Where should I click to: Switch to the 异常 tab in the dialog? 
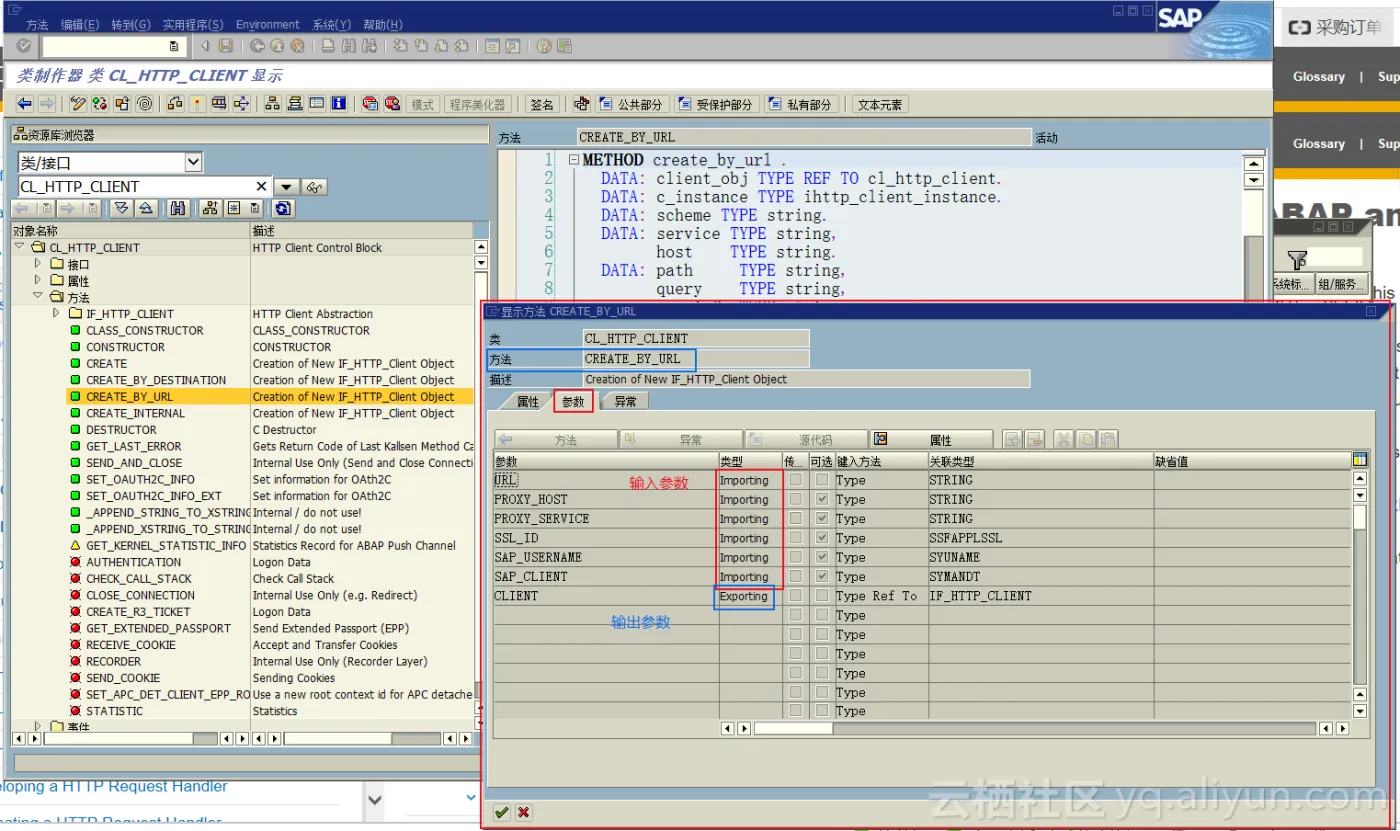click(626, 401)
